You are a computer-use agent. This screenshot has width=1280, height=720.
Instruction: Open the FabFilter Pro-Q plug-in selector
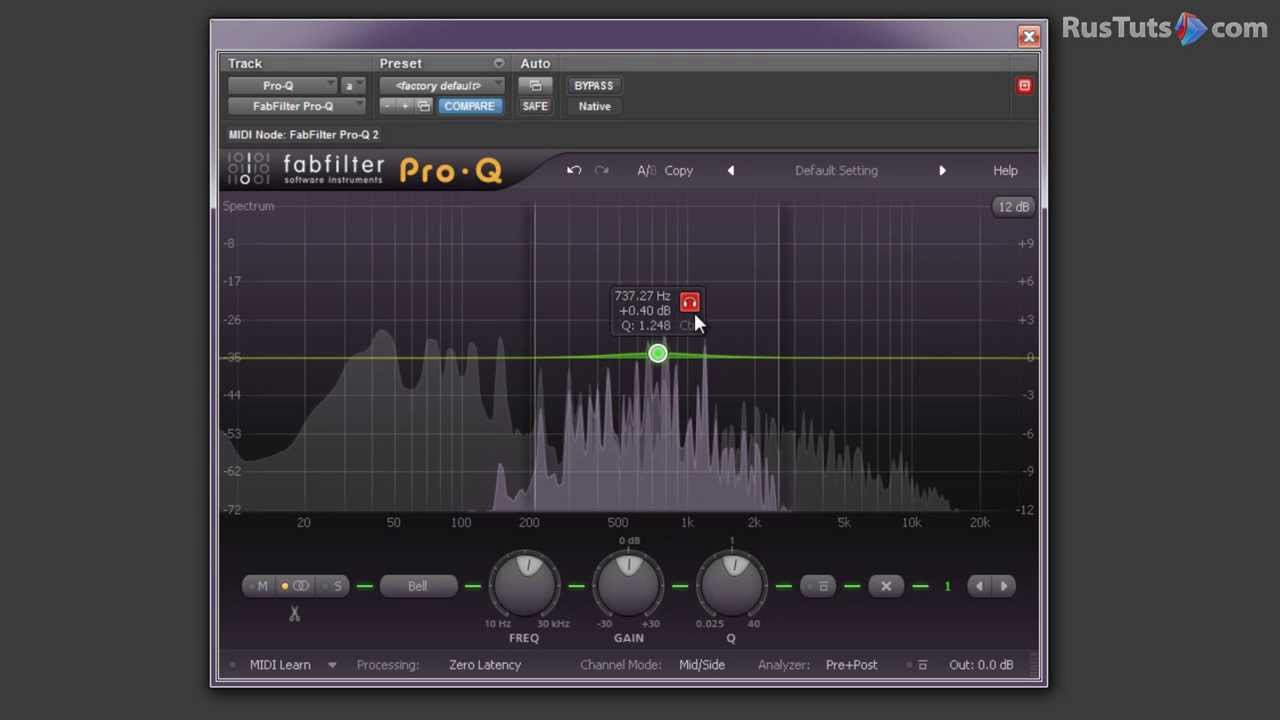click(296, 106)
